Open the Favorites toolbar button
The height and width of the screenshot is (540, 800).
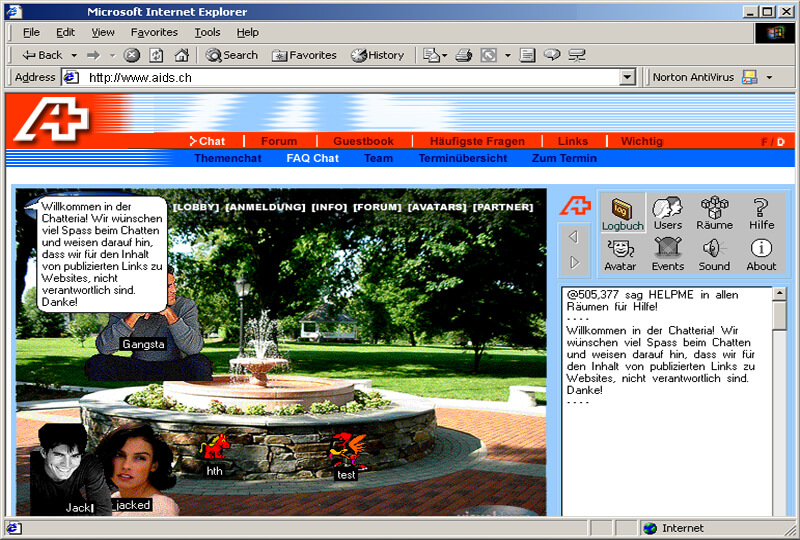pos(305,55)
